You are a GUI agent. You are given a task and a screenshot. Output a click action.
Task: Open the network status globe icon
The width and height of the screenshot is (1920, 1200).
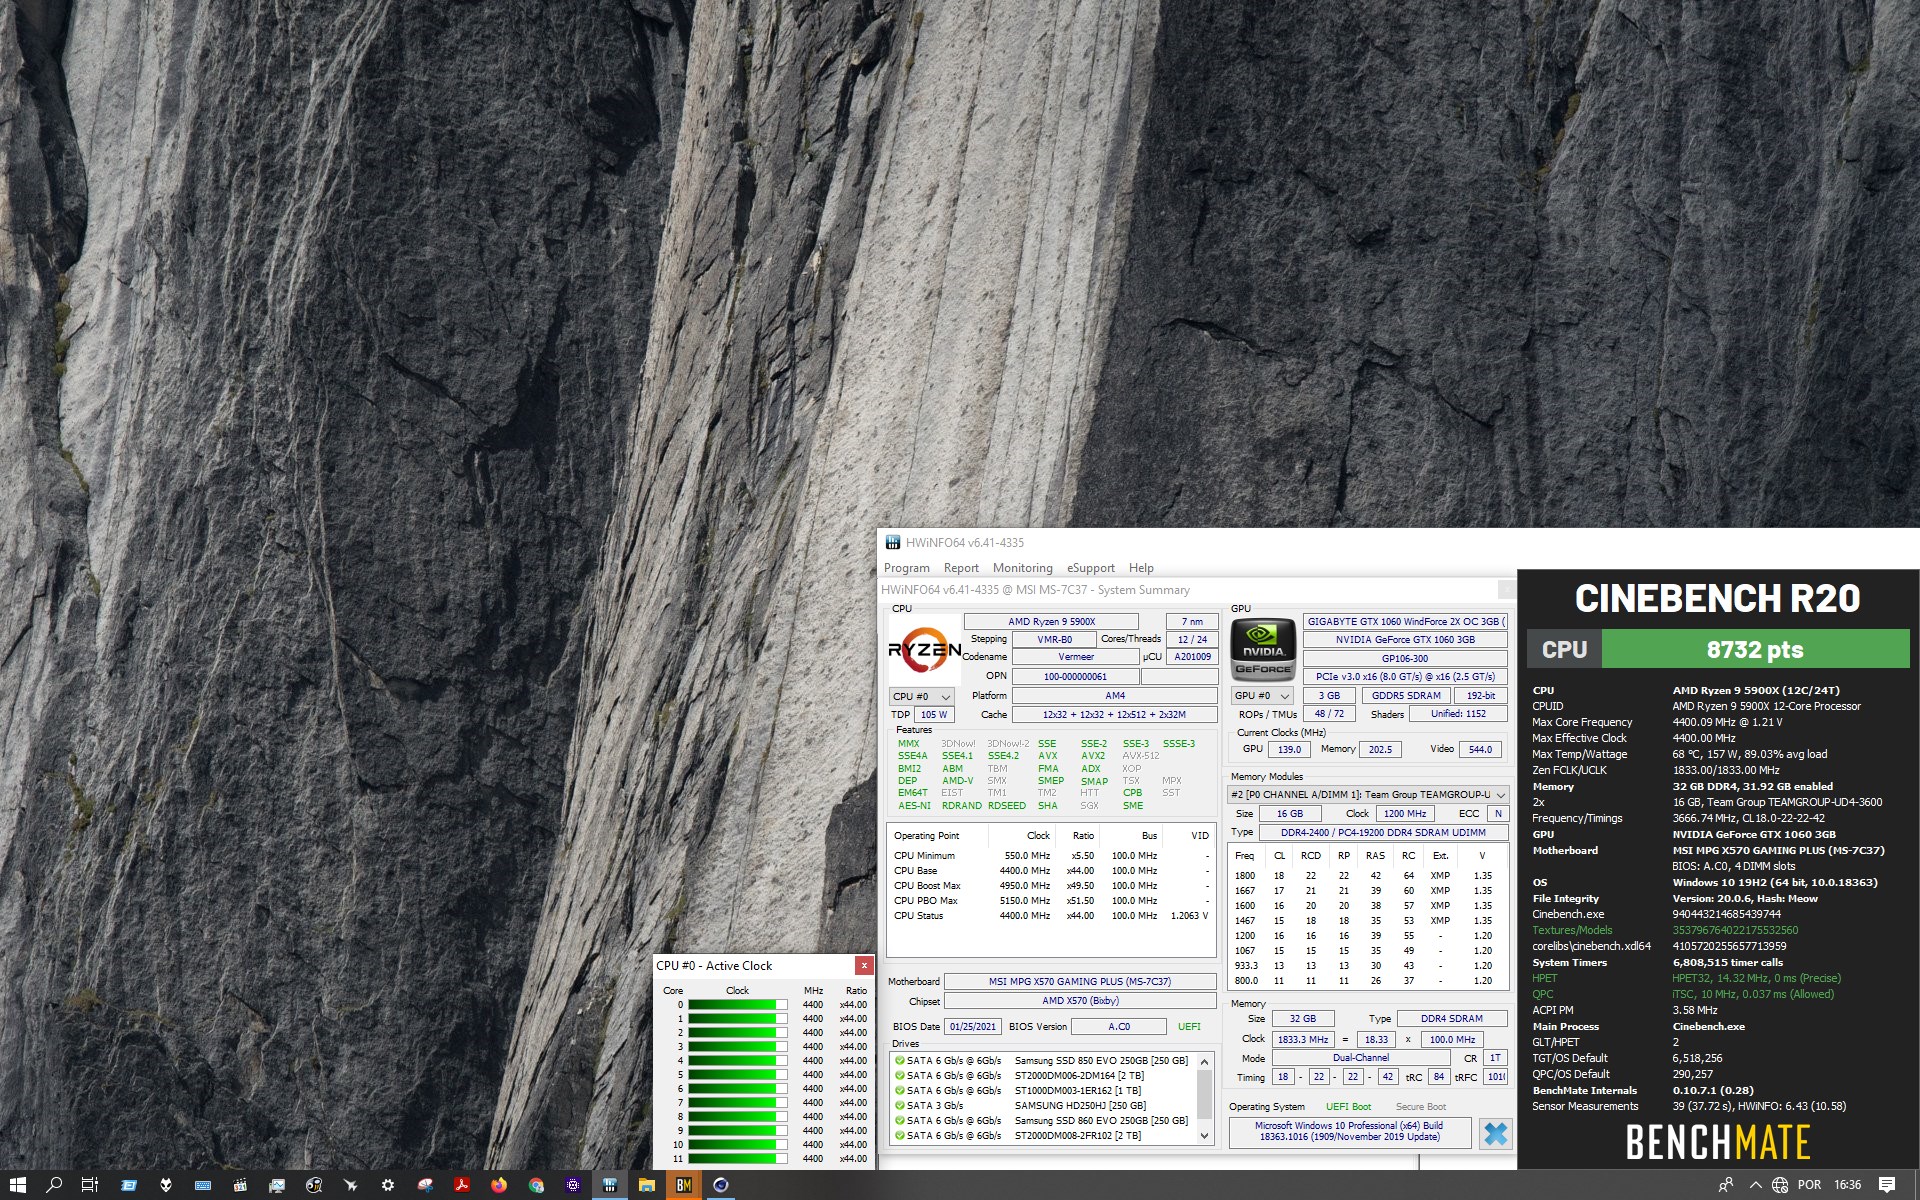pyautogui.click(x=1780, y=1185)
